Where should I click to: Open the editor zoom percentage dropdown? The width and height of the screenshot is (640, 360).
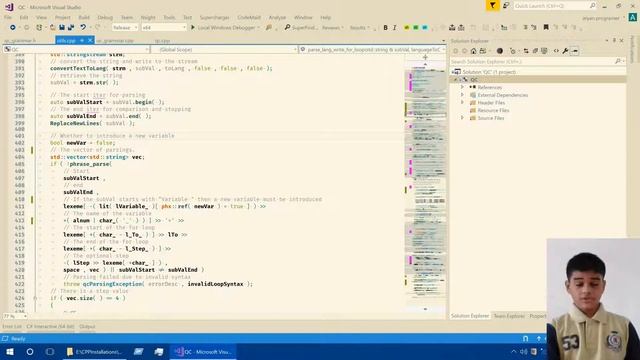15,316
